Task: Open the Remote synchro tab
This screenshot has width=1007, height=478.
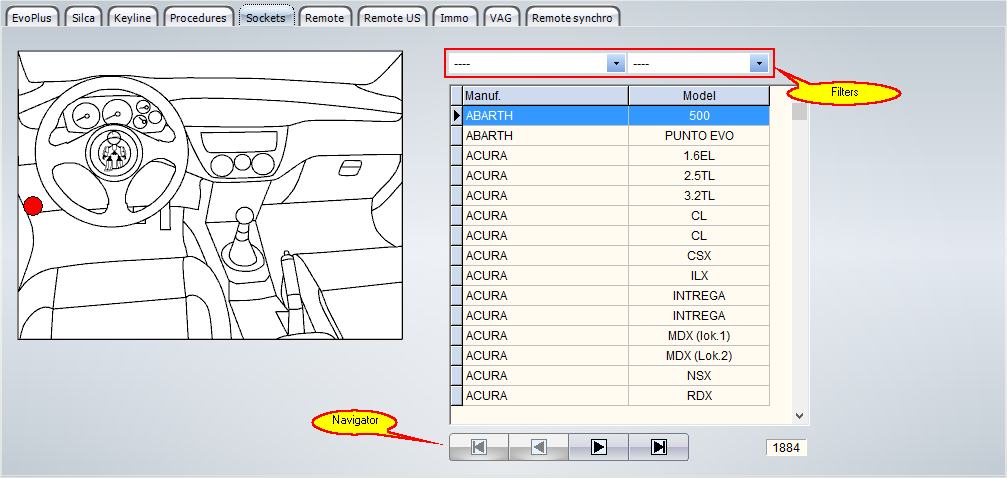Action: (573, 17)
